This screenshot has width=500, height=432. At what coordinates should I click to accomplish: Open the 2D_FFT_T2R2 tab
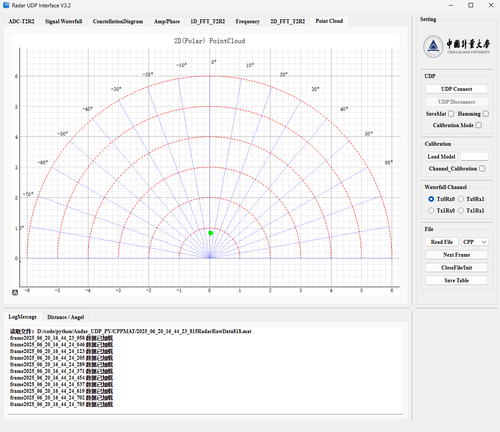pyautogui.click(x=287, y=21)
